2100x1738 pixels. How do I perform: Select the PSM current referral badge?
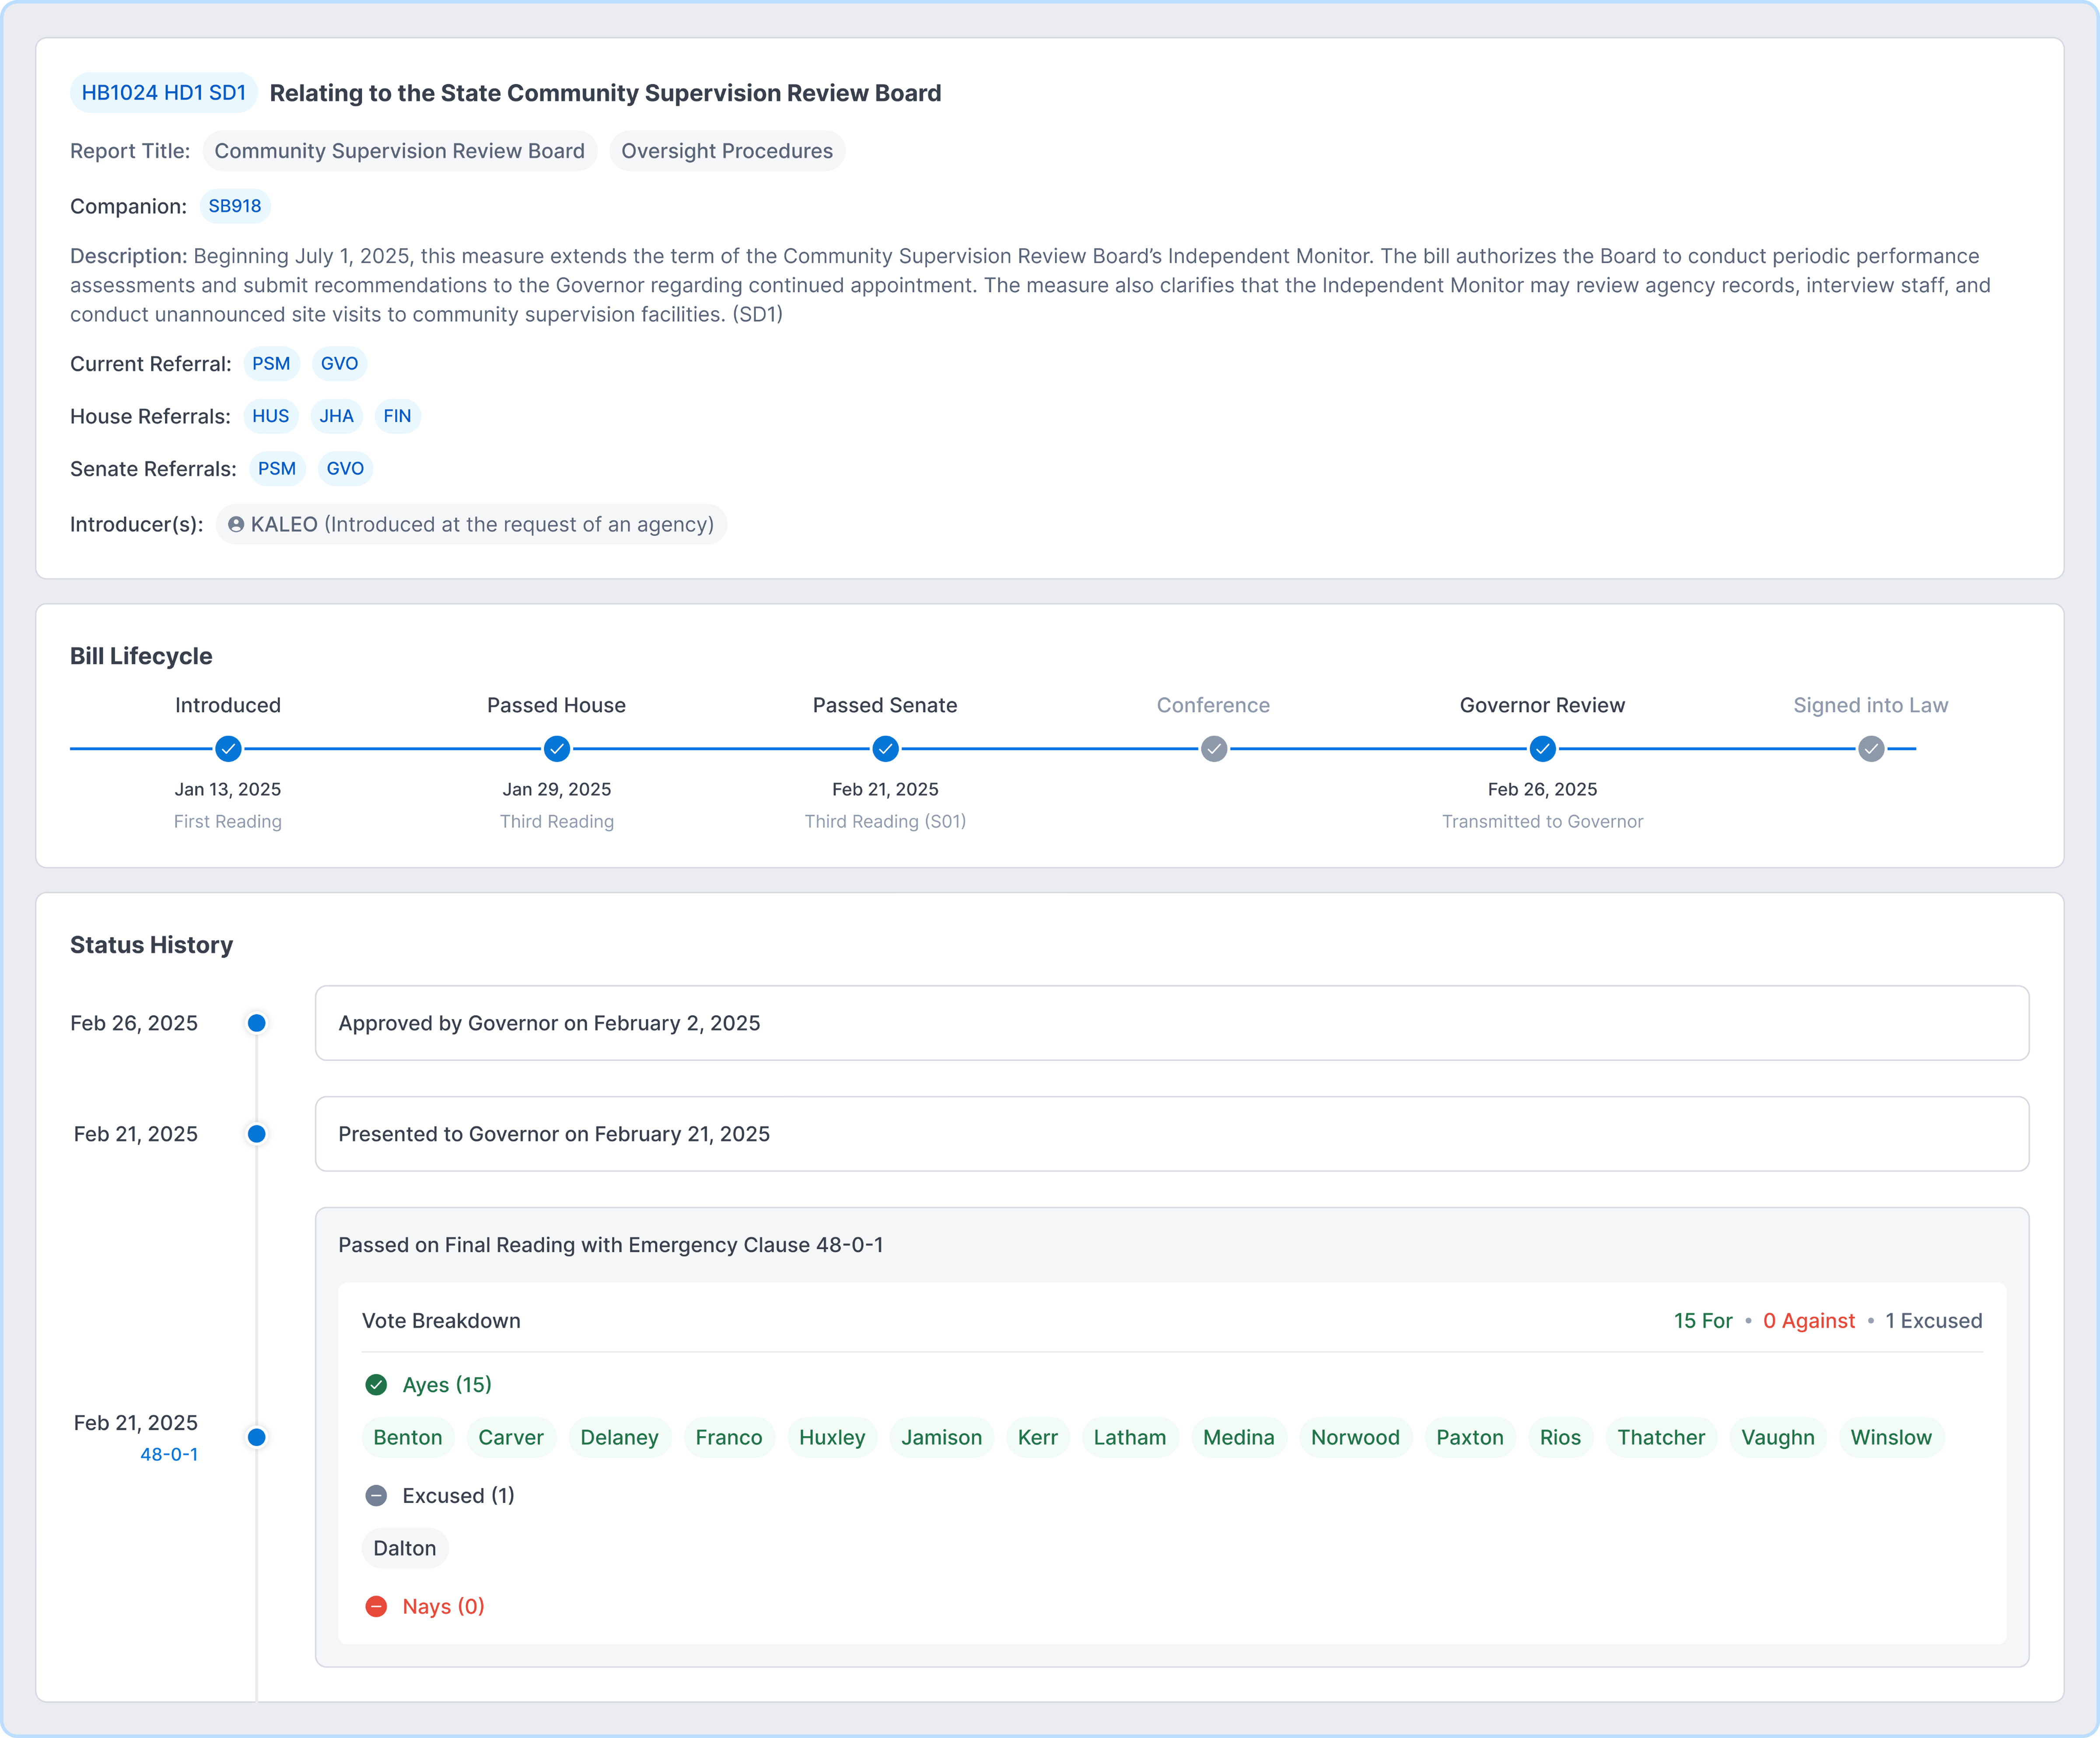pos(271,364)
